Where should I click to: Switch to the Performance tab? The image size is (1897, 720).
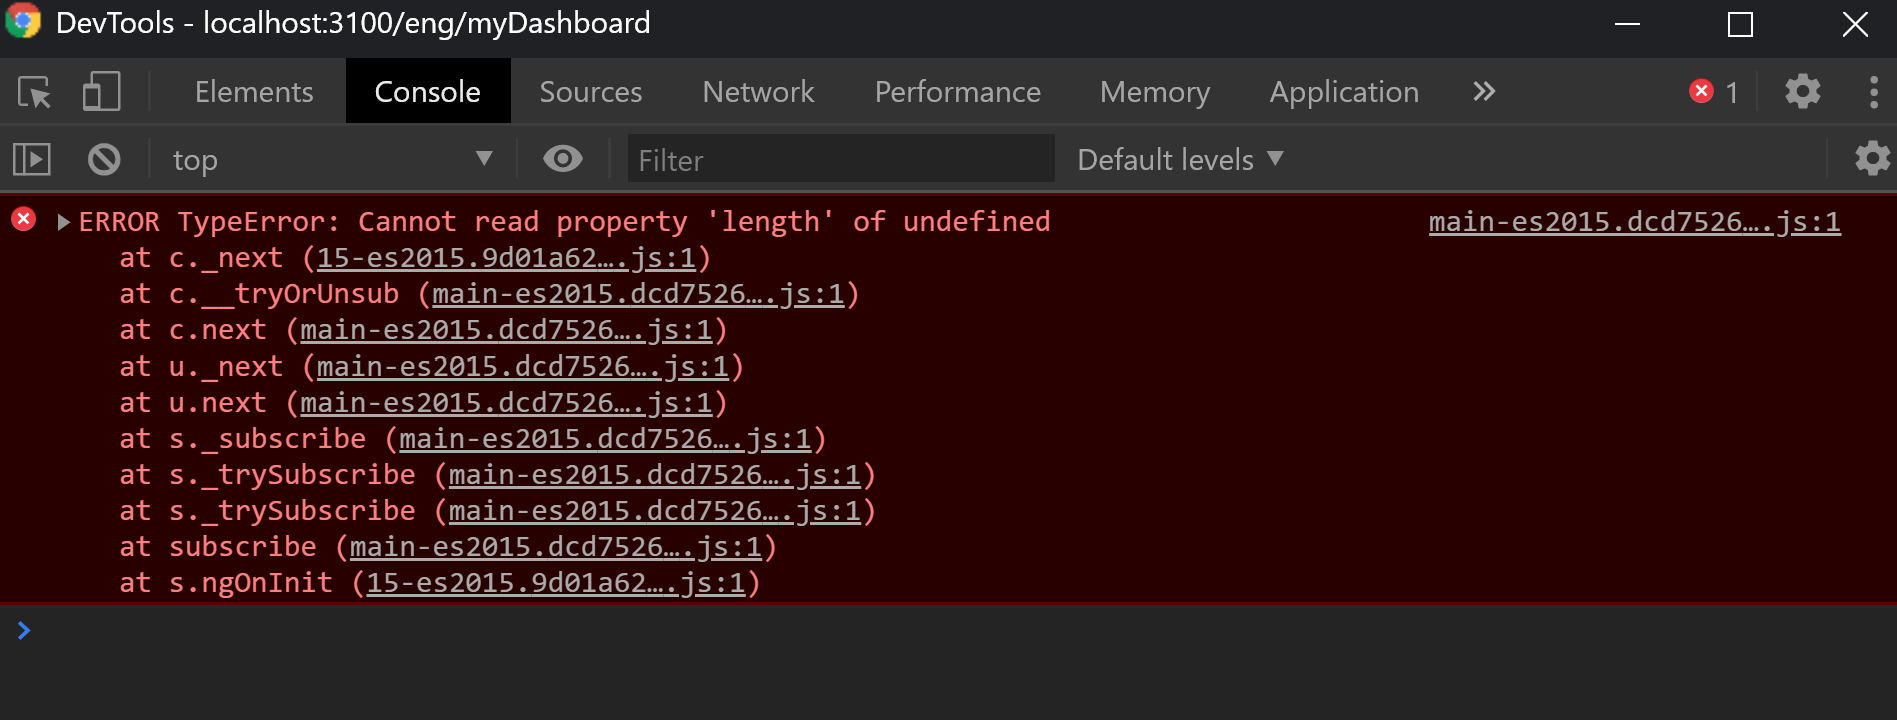coord(956,91)
